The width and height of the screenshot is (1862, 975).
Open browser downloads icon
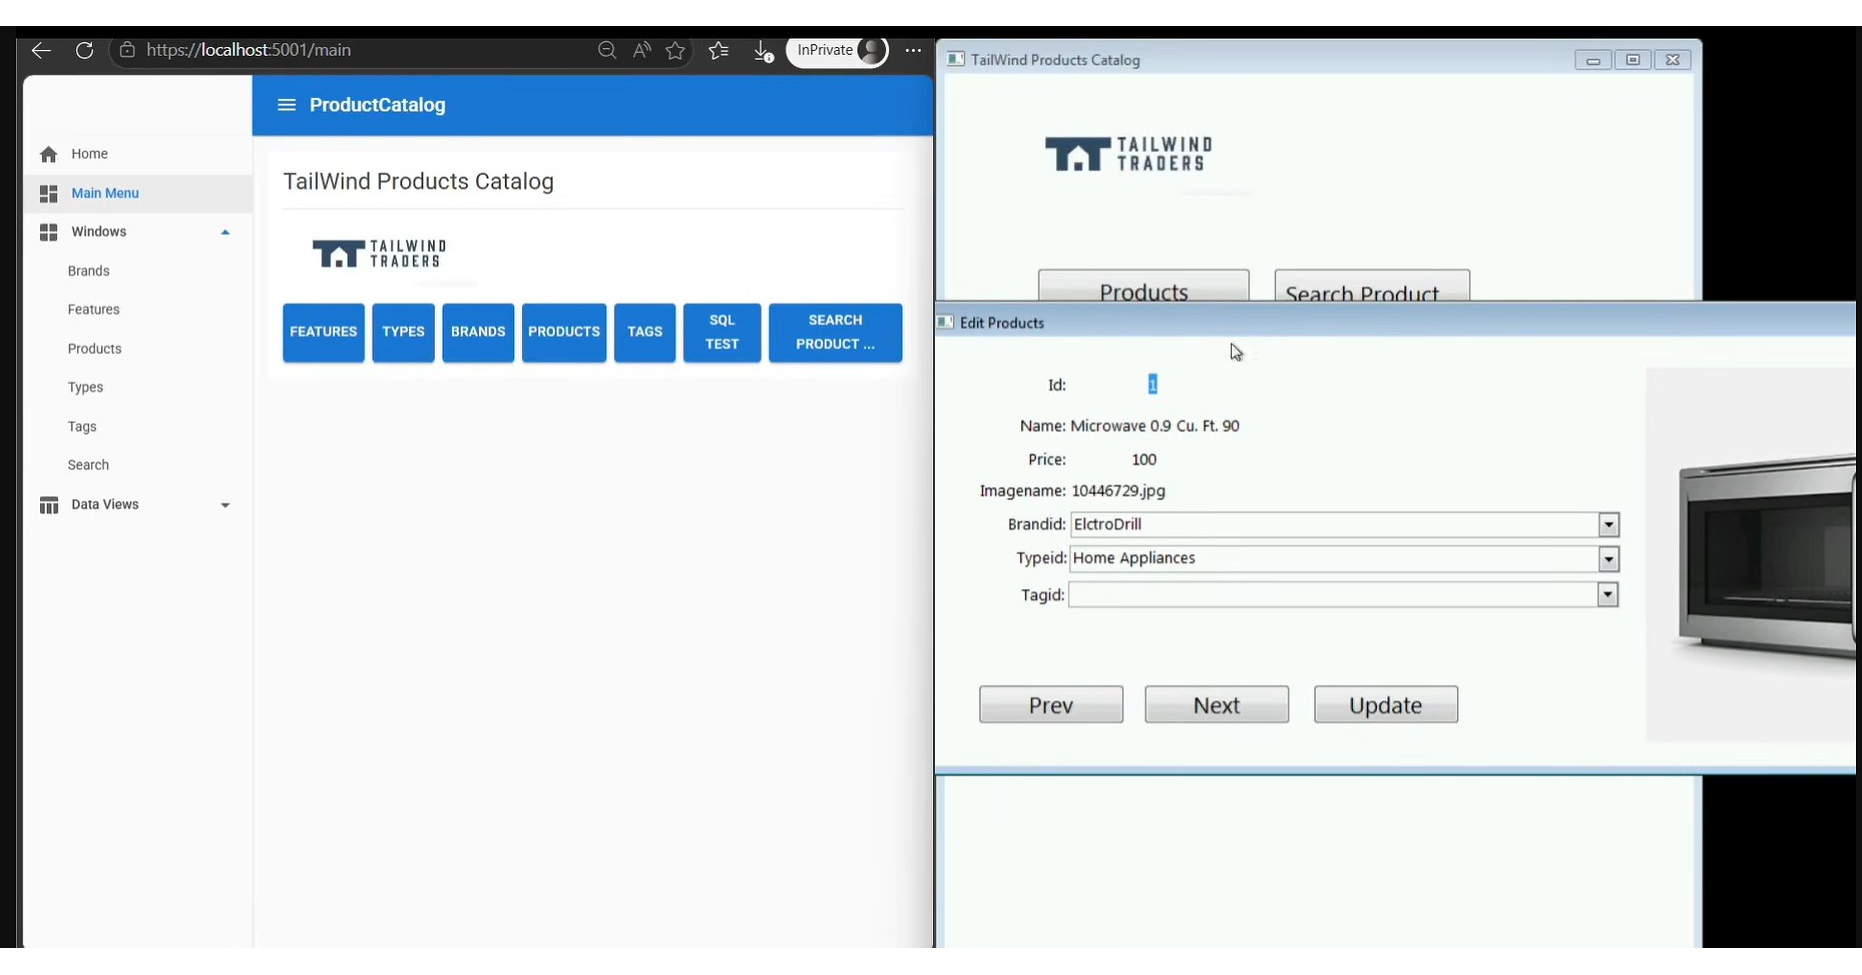tap(763, 51)
